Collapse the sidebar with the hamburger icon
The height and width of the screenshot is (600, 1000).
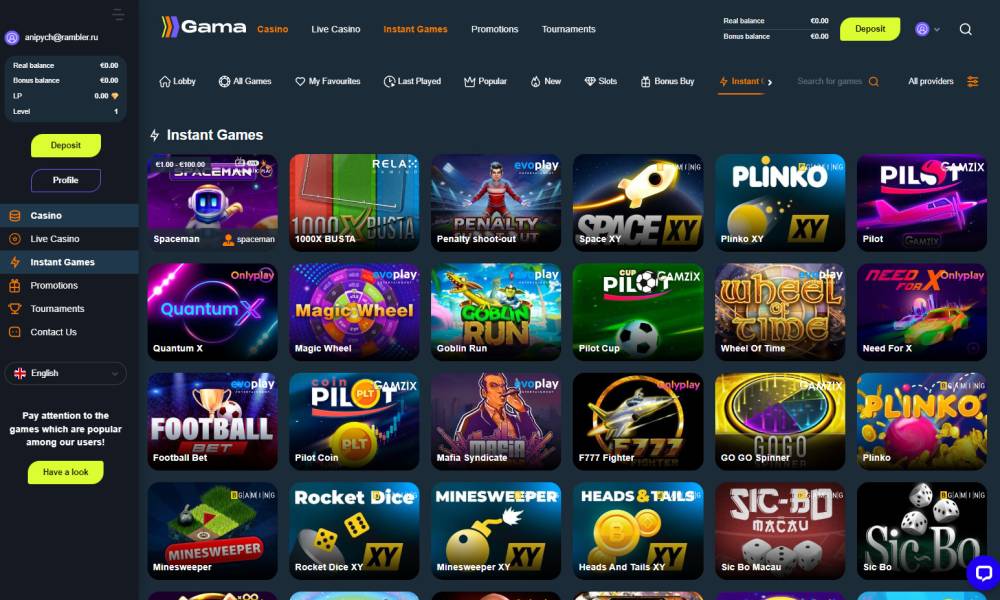tap(118, 14)
